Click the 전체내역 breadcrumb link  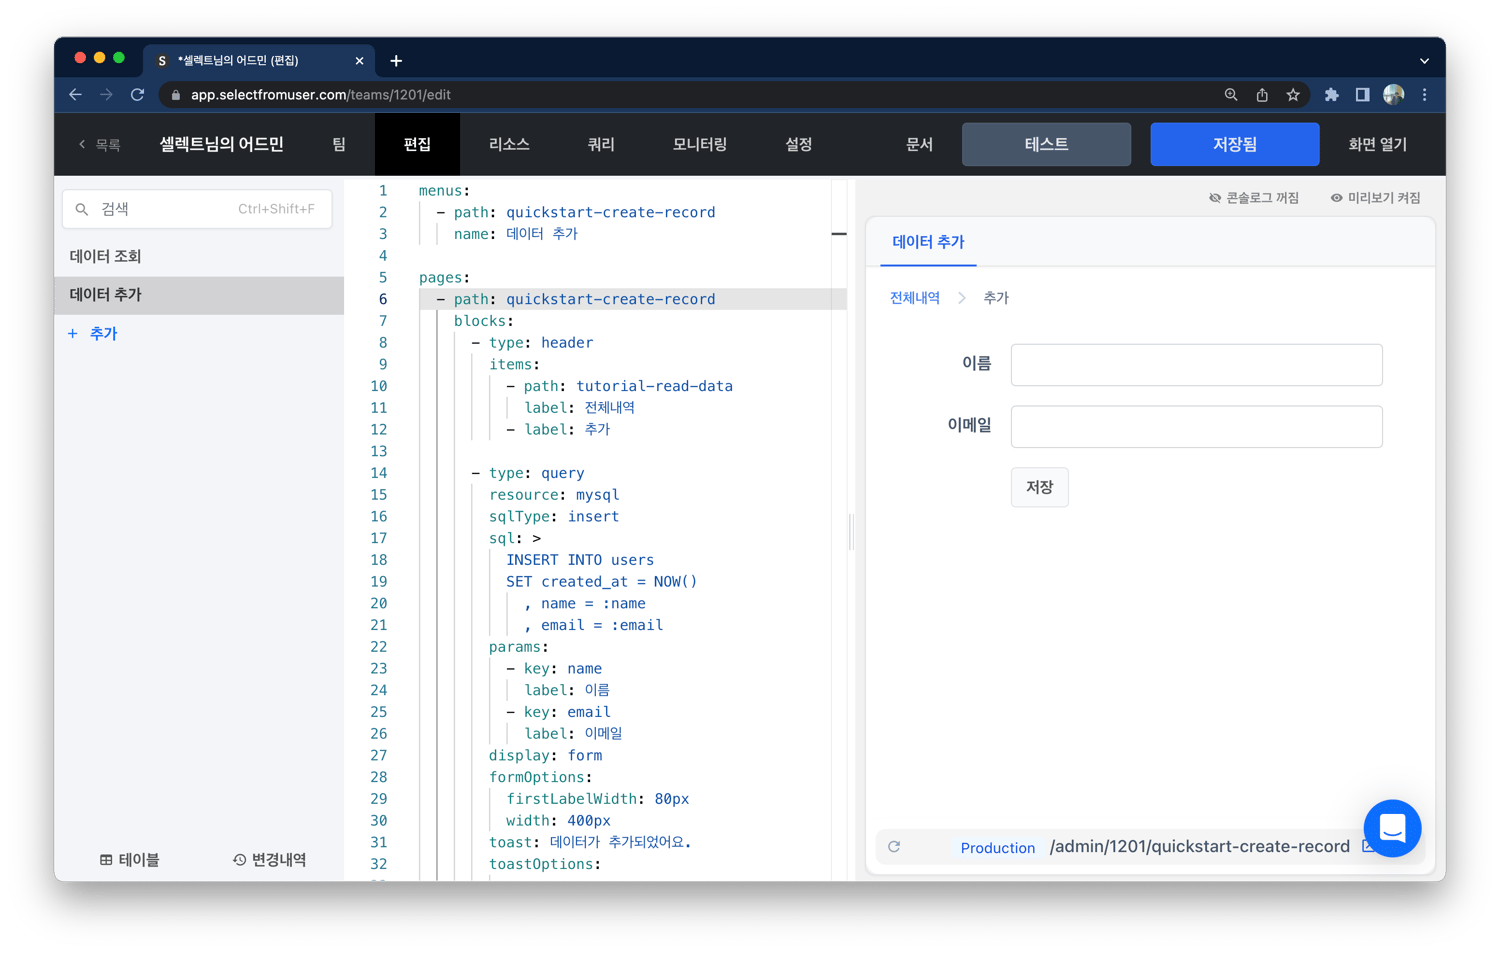coord(915,298)
